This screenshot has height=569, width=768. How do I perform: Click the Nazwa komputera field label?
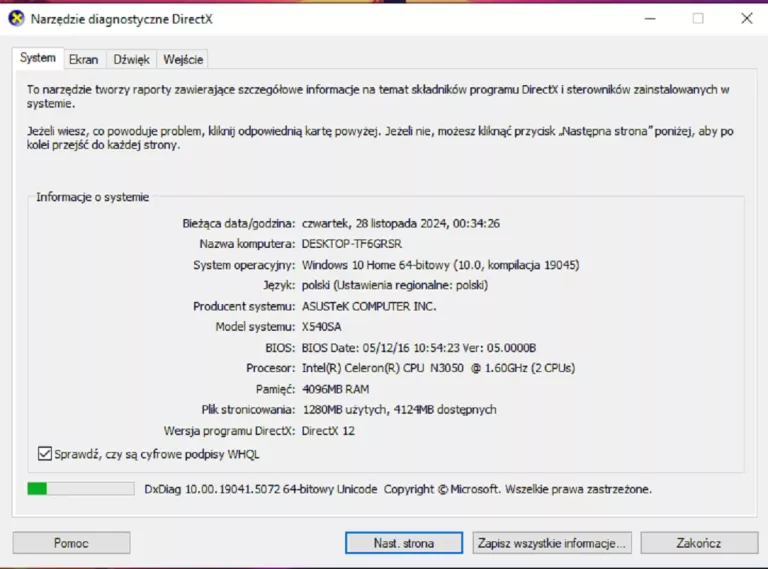click(247, 244)
